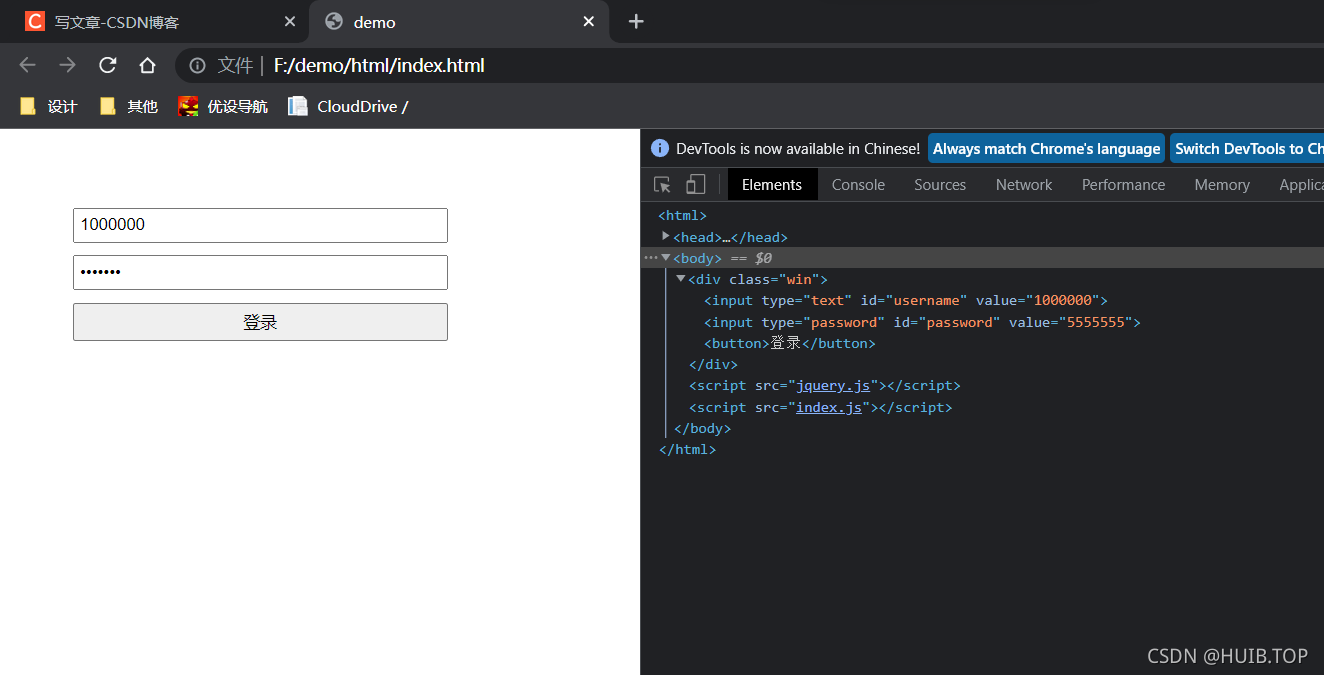
Task: Select the username input element line
Action: tap(906, 300)
